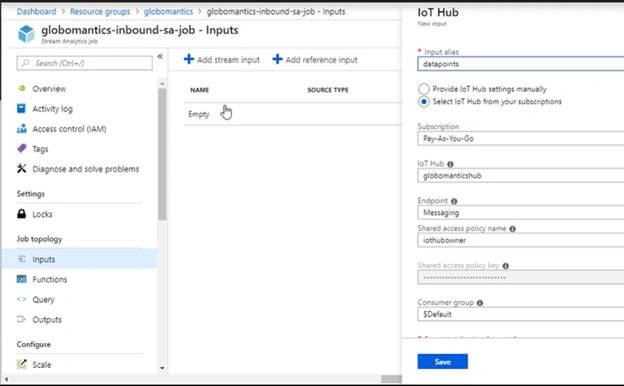Go to globomantics breadcrumb link
This screenshot has width=624, height=386.
(168, 12)
